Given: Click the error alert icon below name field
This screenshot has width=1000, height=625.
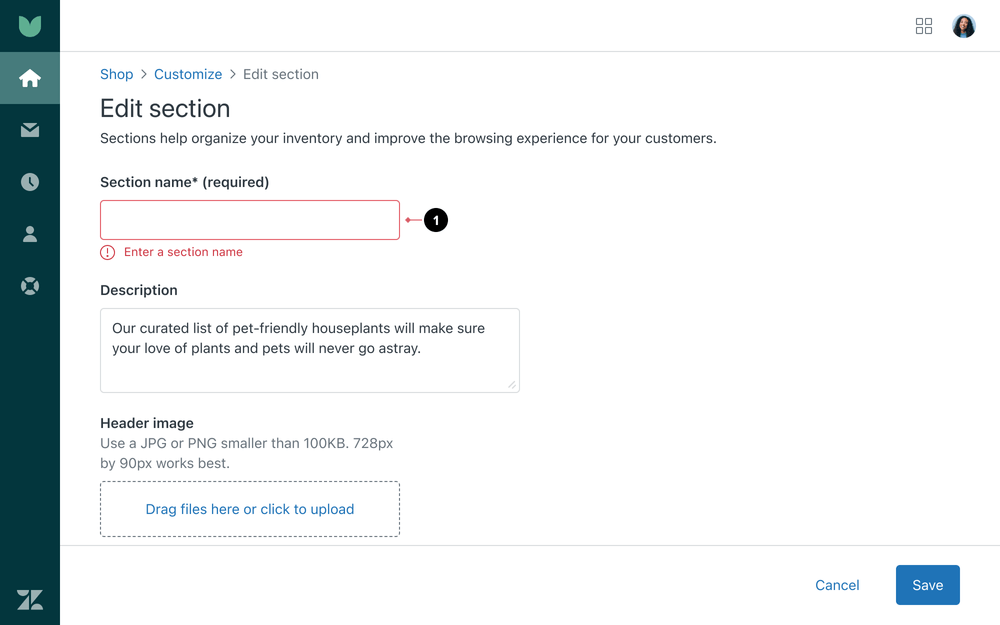Looking at the screenshot, I should click(x=107, y=252).
